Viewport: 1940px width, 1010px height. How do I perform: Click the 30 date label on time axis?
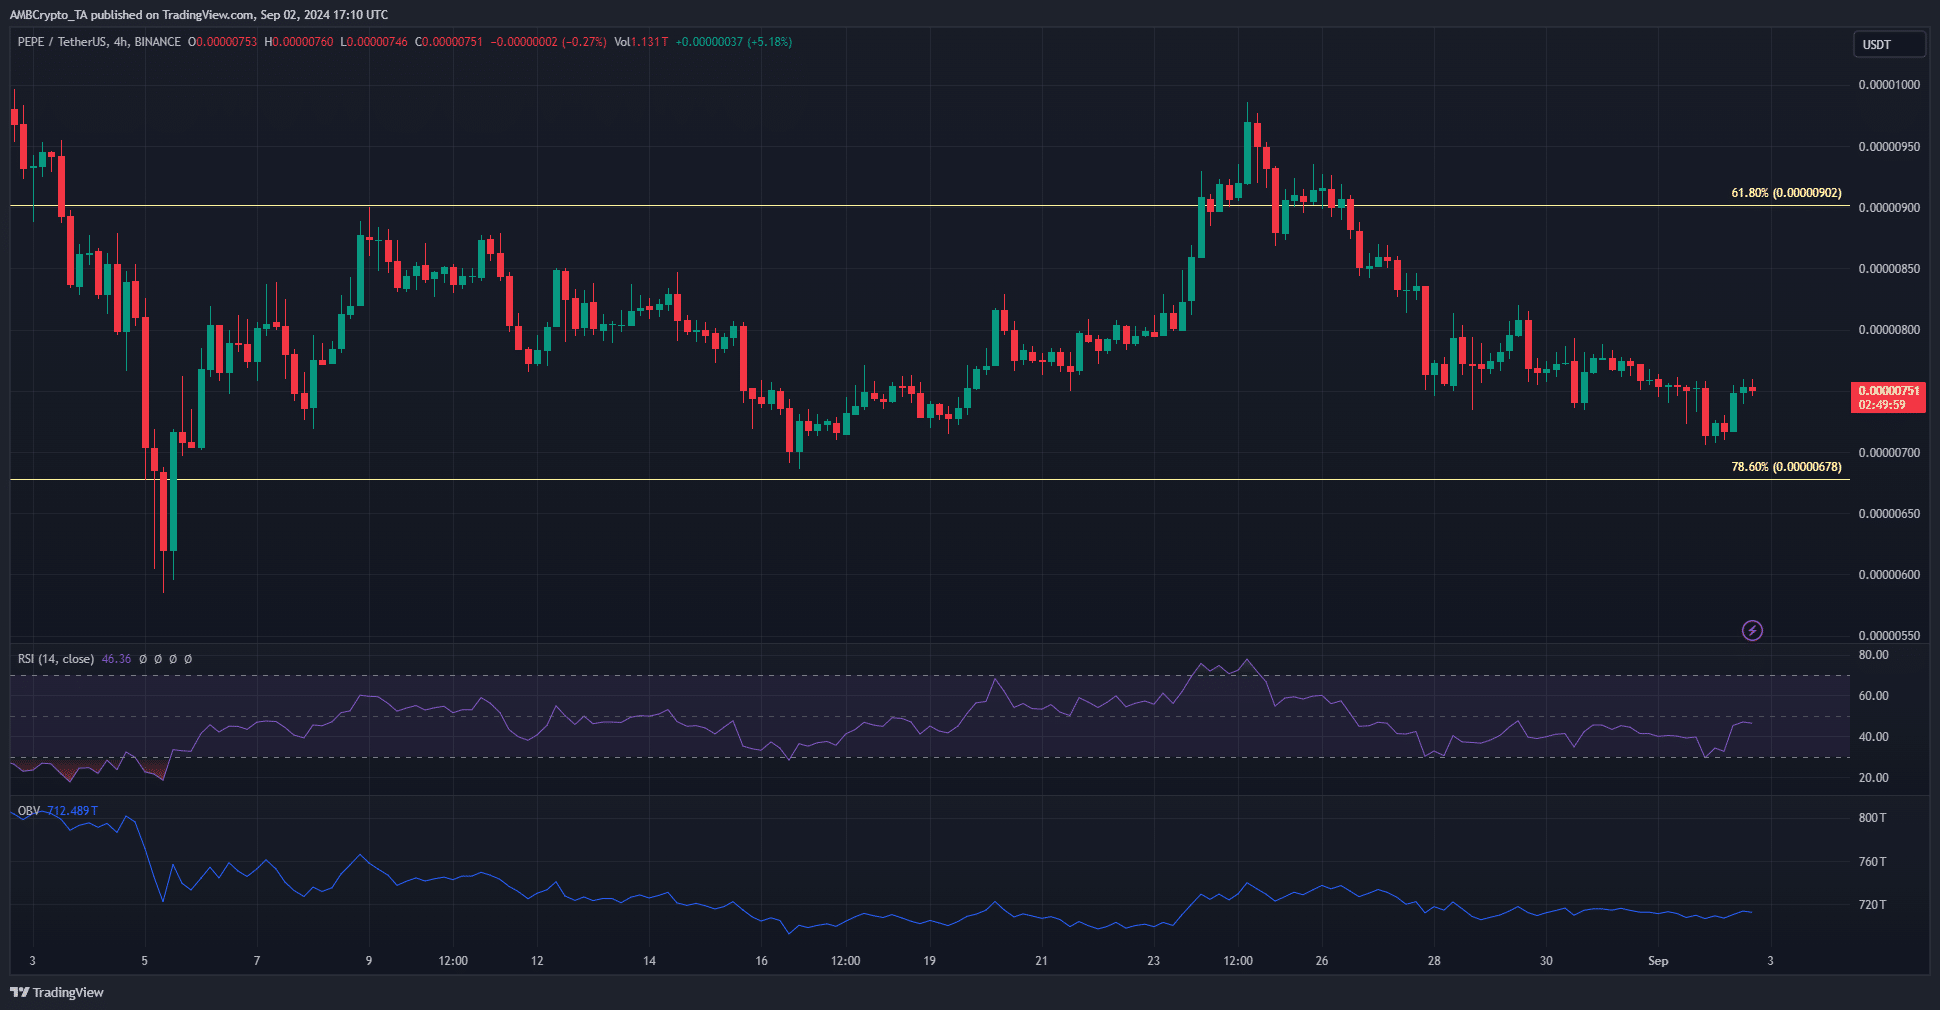[x=1546, y=961]
